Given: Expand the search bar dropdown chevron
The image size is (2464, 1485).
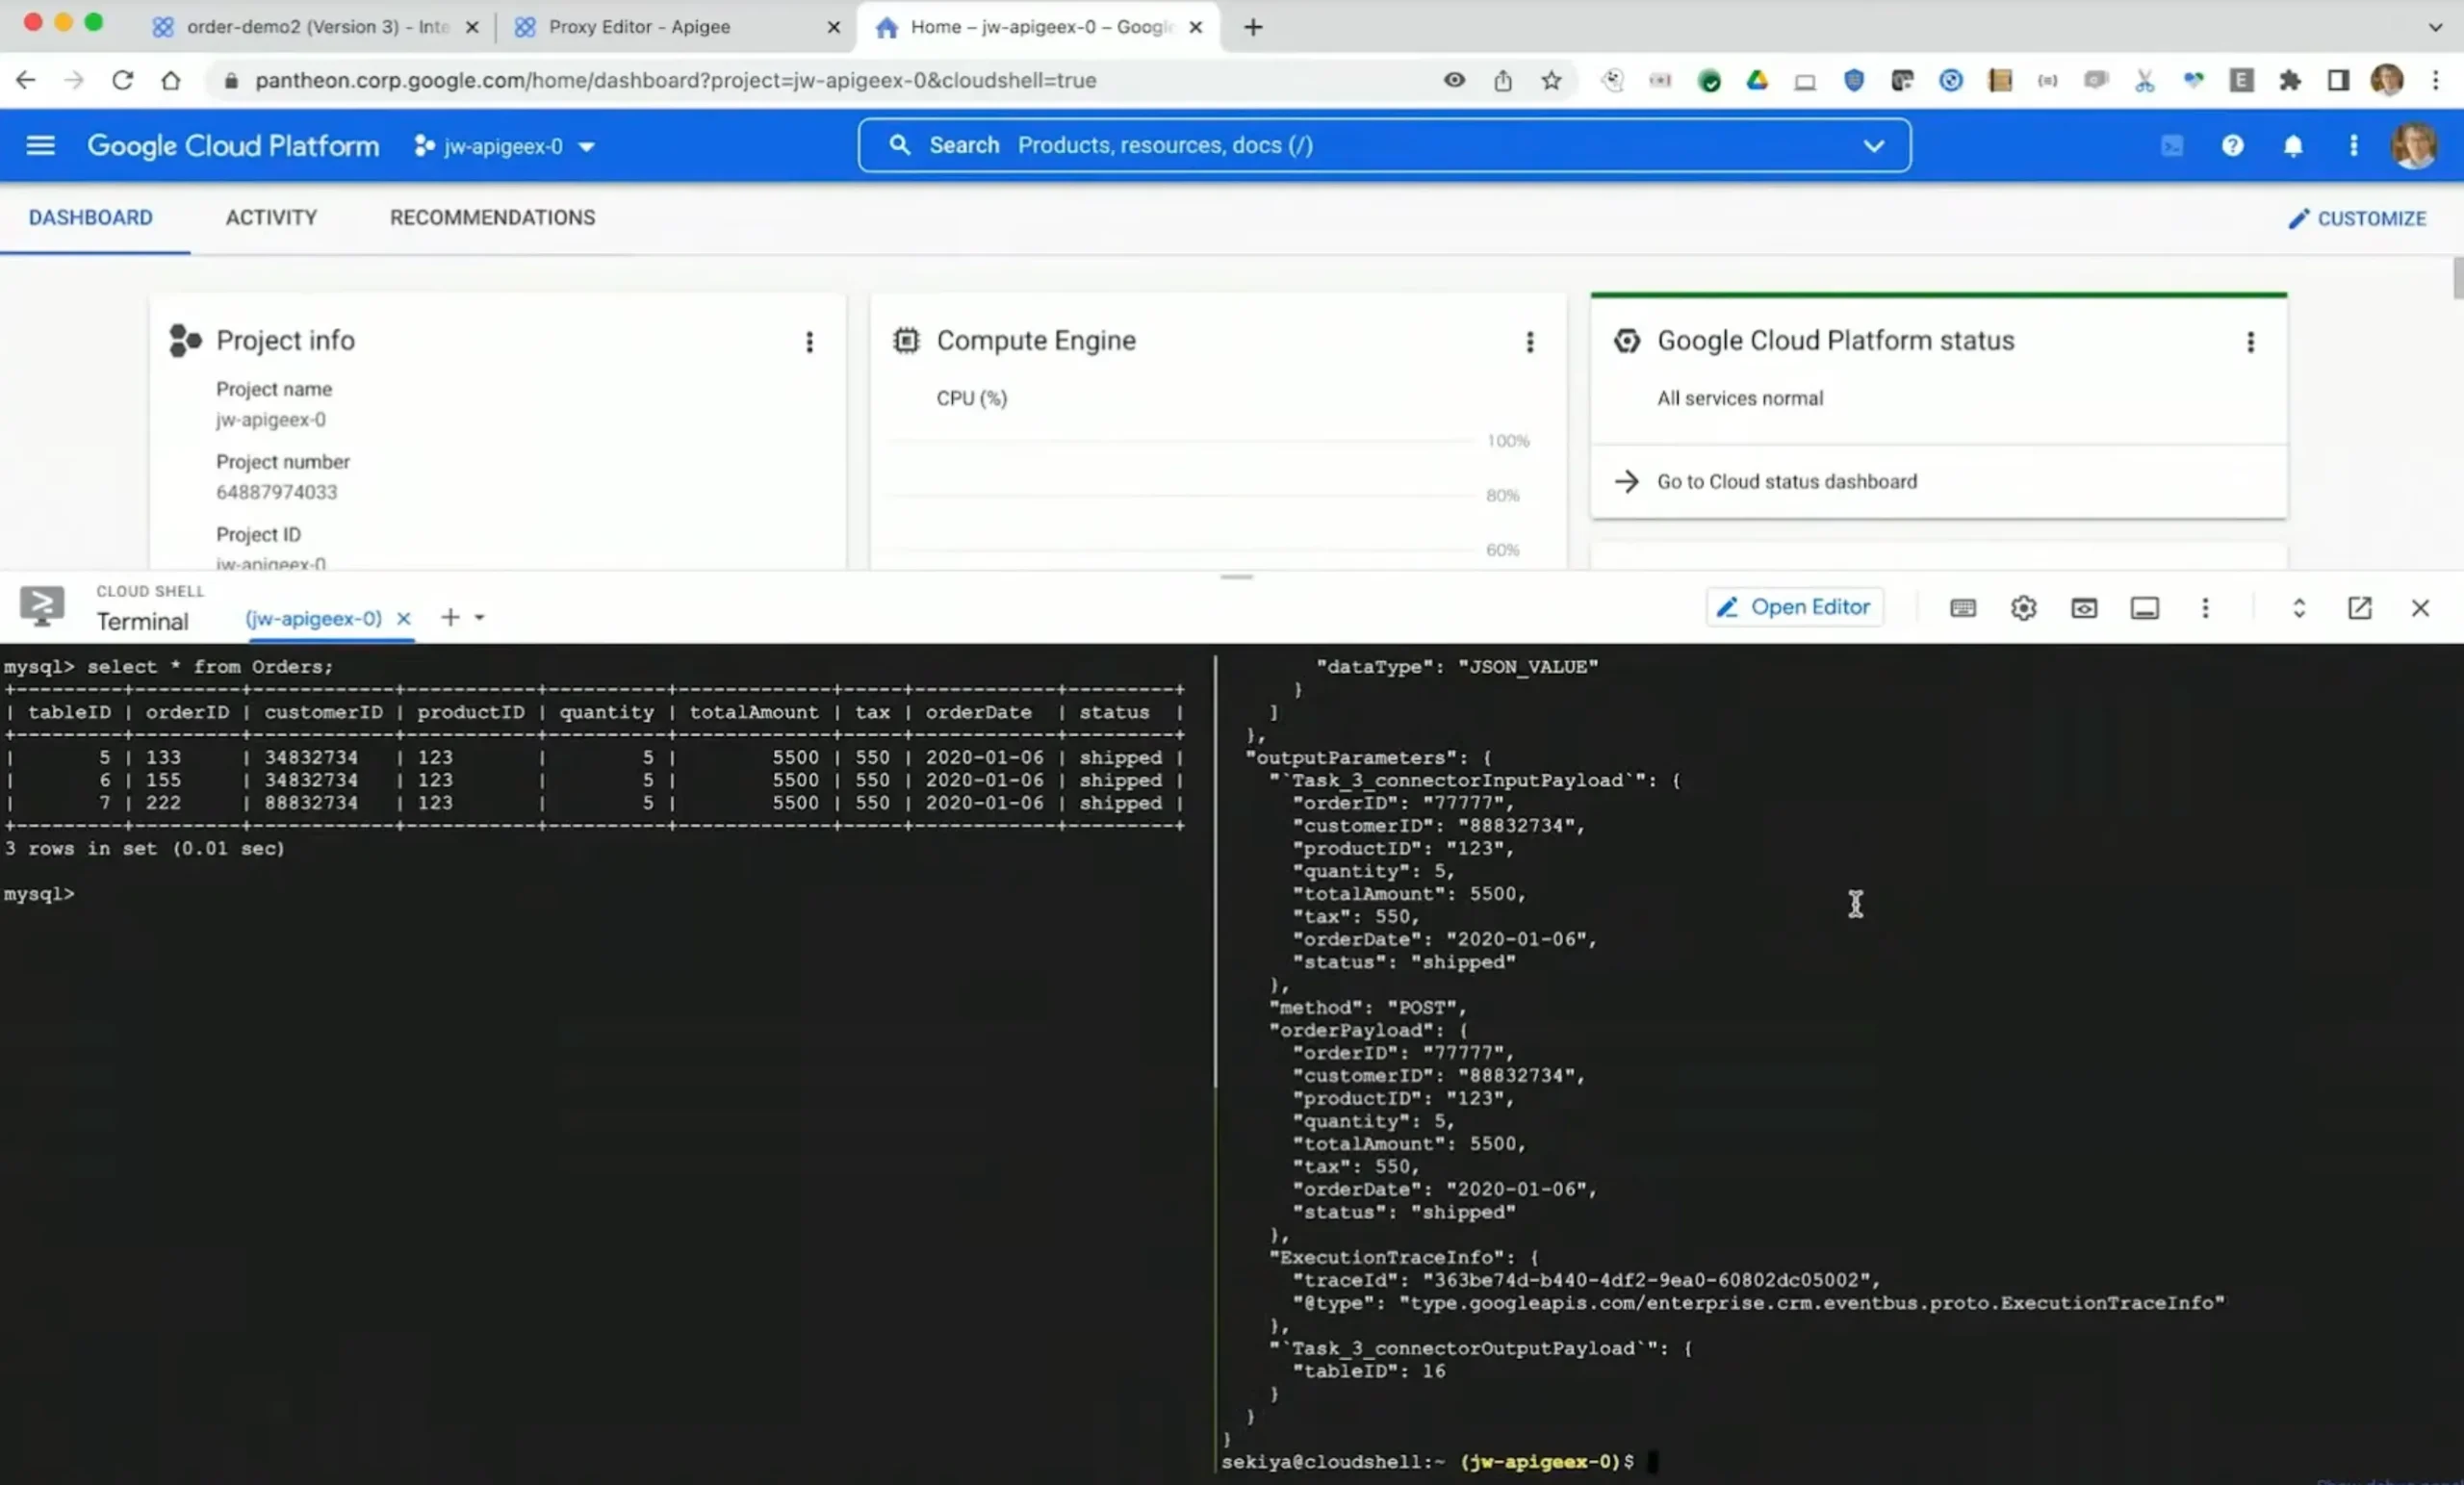Looking at the screenshot, I should [1873, 146].
